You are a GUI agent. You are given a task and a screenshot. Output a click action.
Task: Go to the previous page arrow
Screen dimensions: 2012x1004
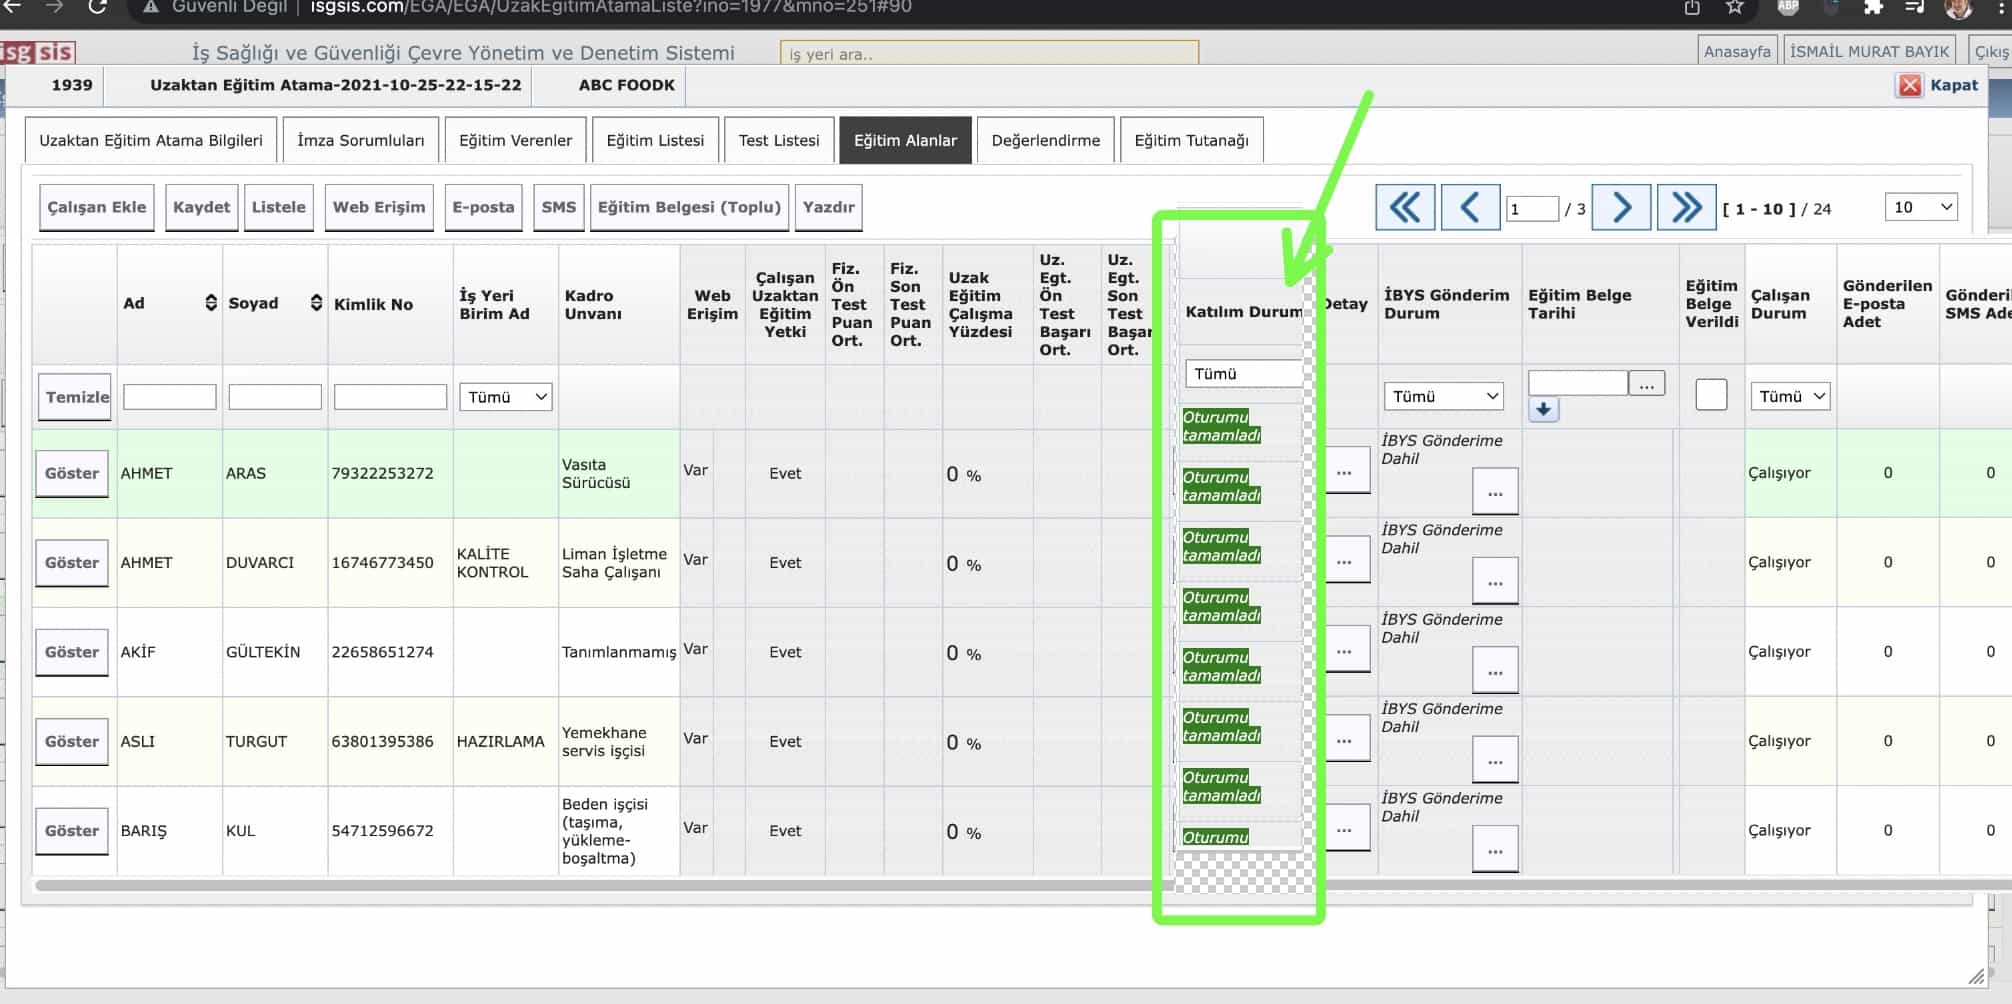point(1469,208)
